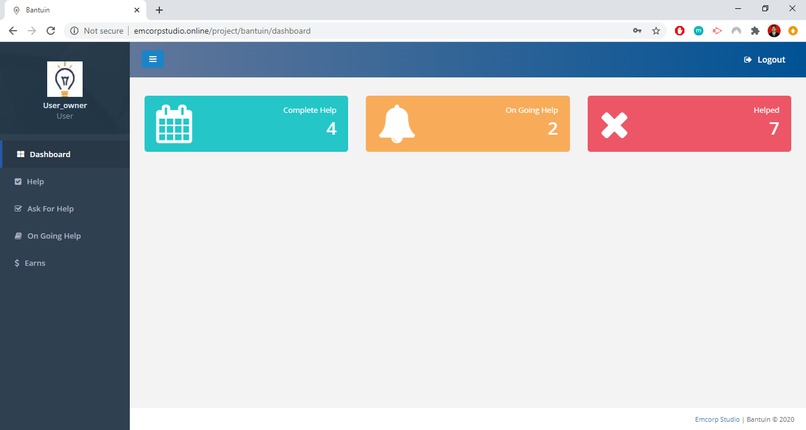Viewport: 806px width, 430px height.
Task: Reload the page with refresh button
Action: [50, 31]
